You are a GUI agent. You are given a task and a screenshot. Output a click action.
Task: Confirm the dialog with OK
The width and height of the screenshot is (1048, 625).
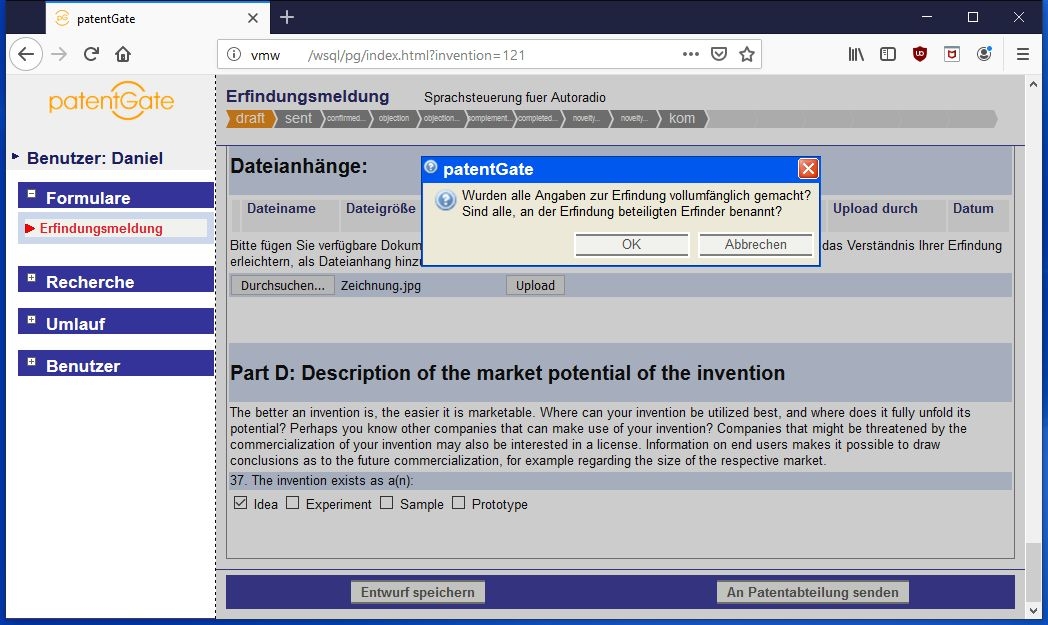click(632, 245)
